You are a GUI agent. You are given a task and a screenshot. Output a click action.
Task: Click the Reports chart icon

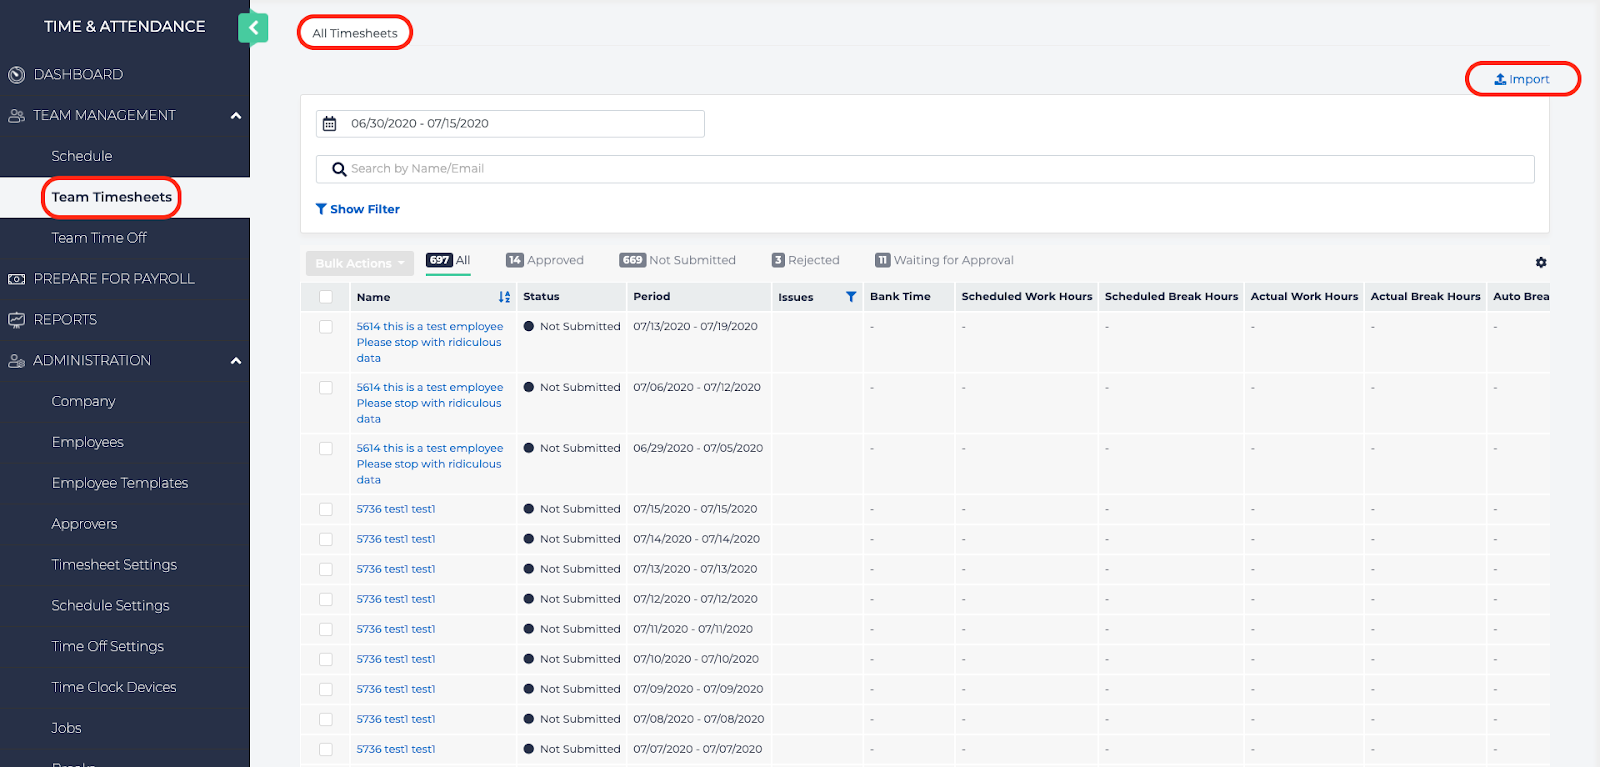16,320
